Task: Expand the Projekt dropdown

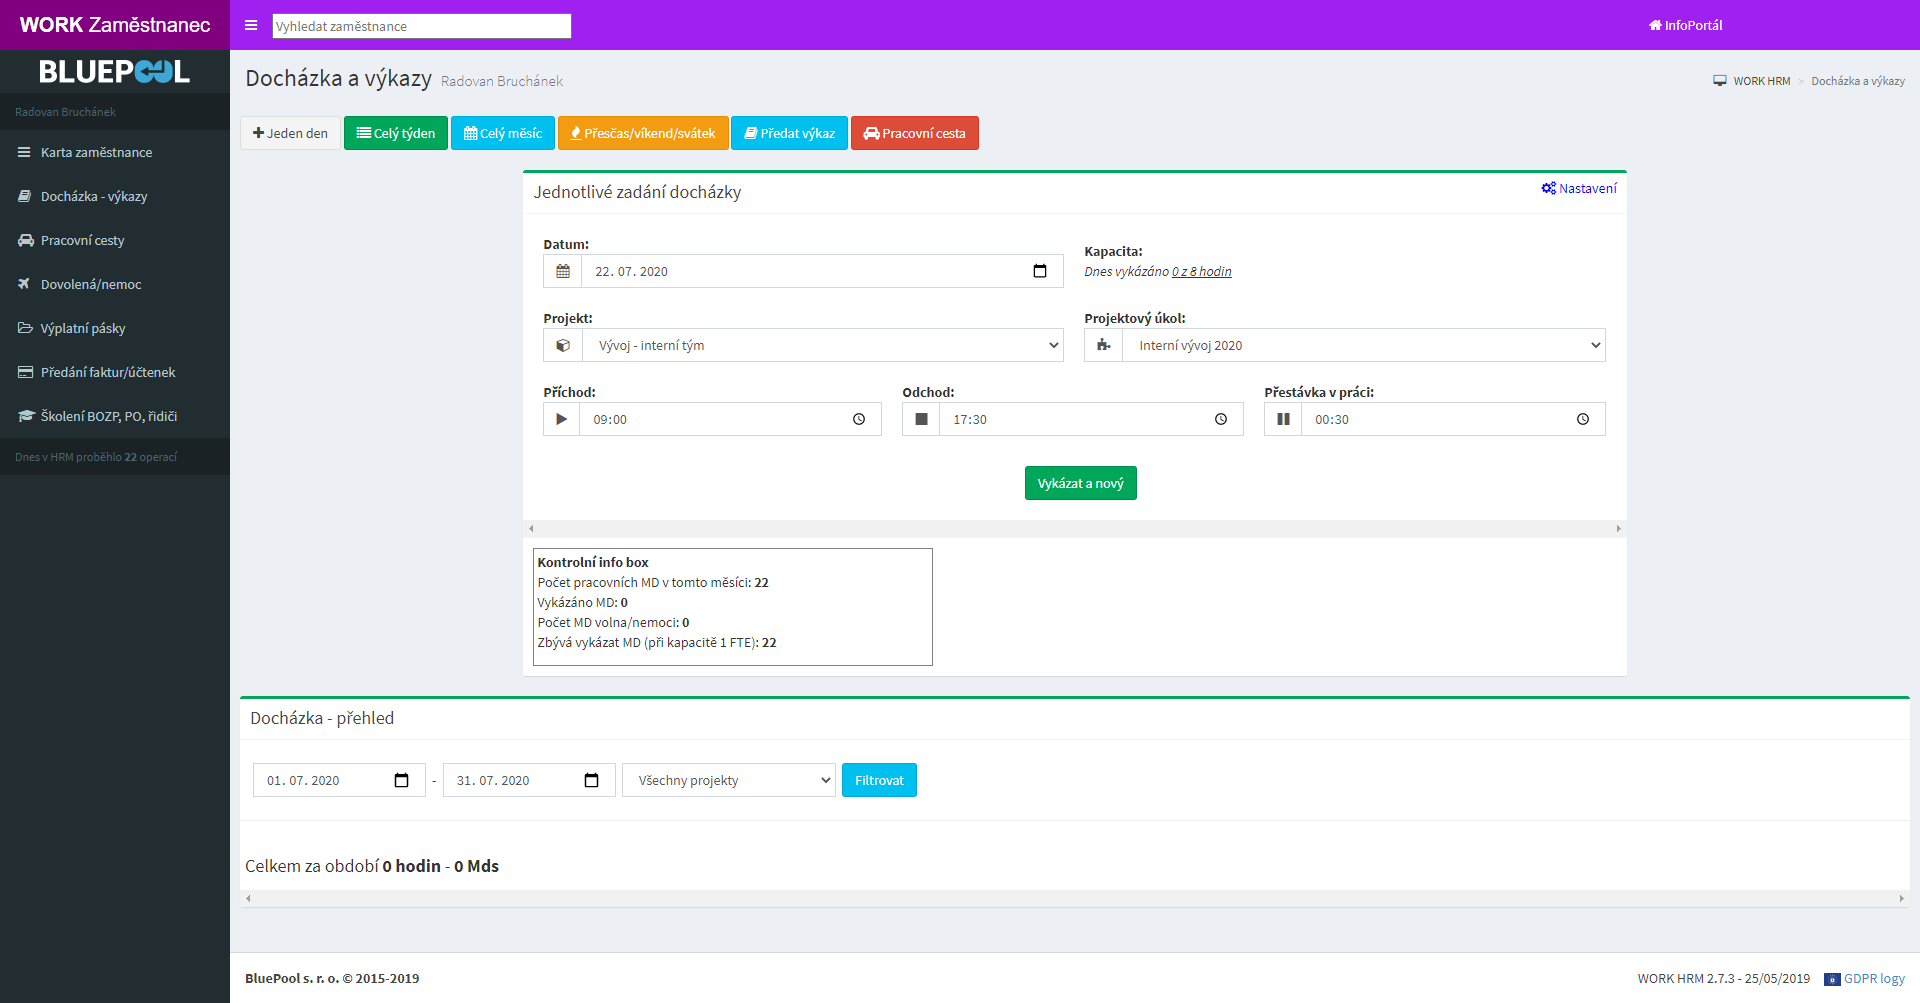Action: coord(823,345)
